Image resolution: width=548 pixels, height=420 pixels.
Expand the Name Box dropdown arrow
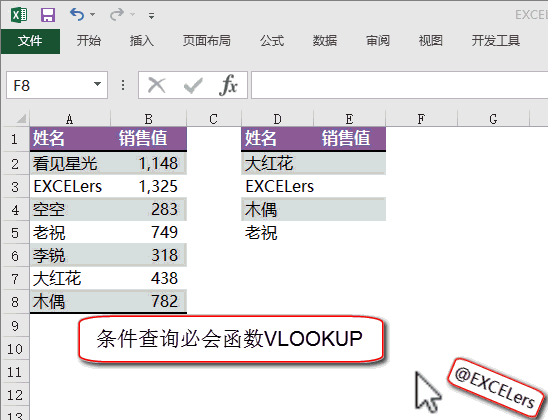point(98,84)
